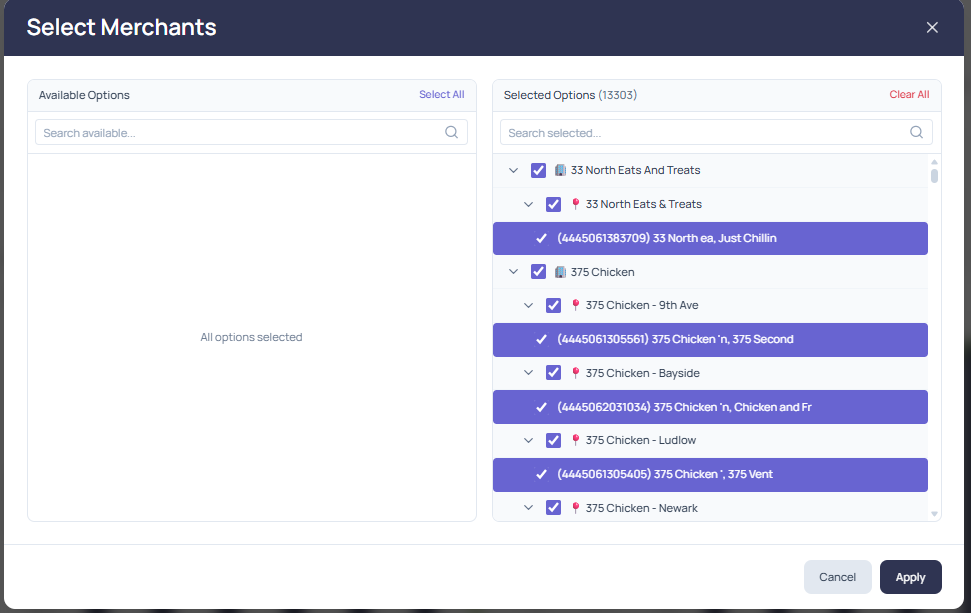Click the selected list scrollbar thumb
971x613 pixels.
click(x=934, y=176)
